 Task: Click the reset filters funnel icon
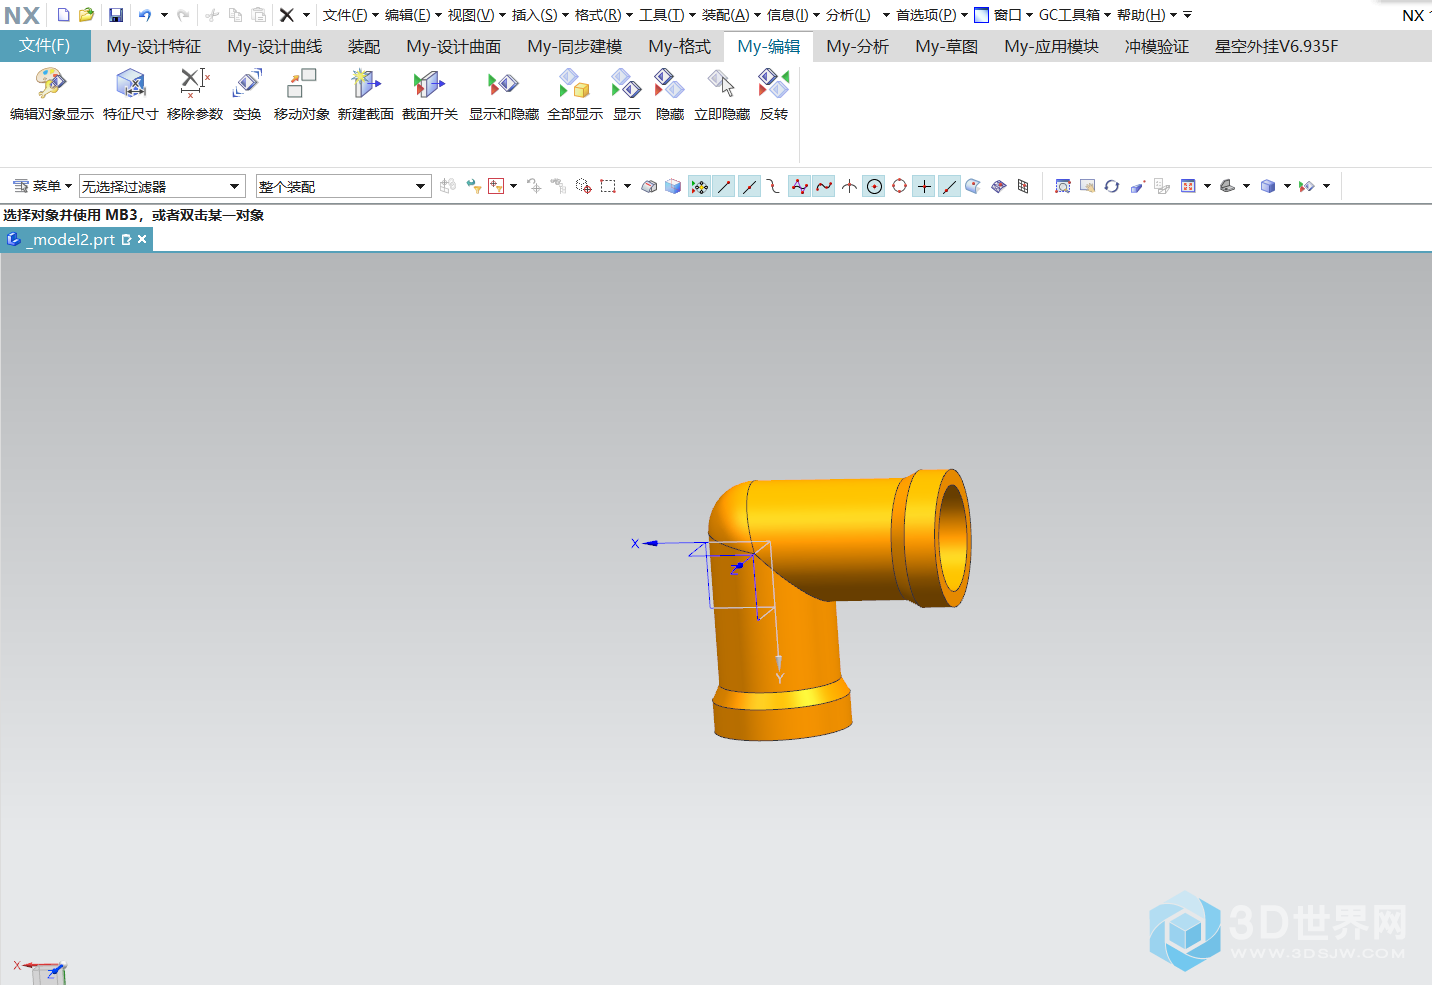[474, 186]
